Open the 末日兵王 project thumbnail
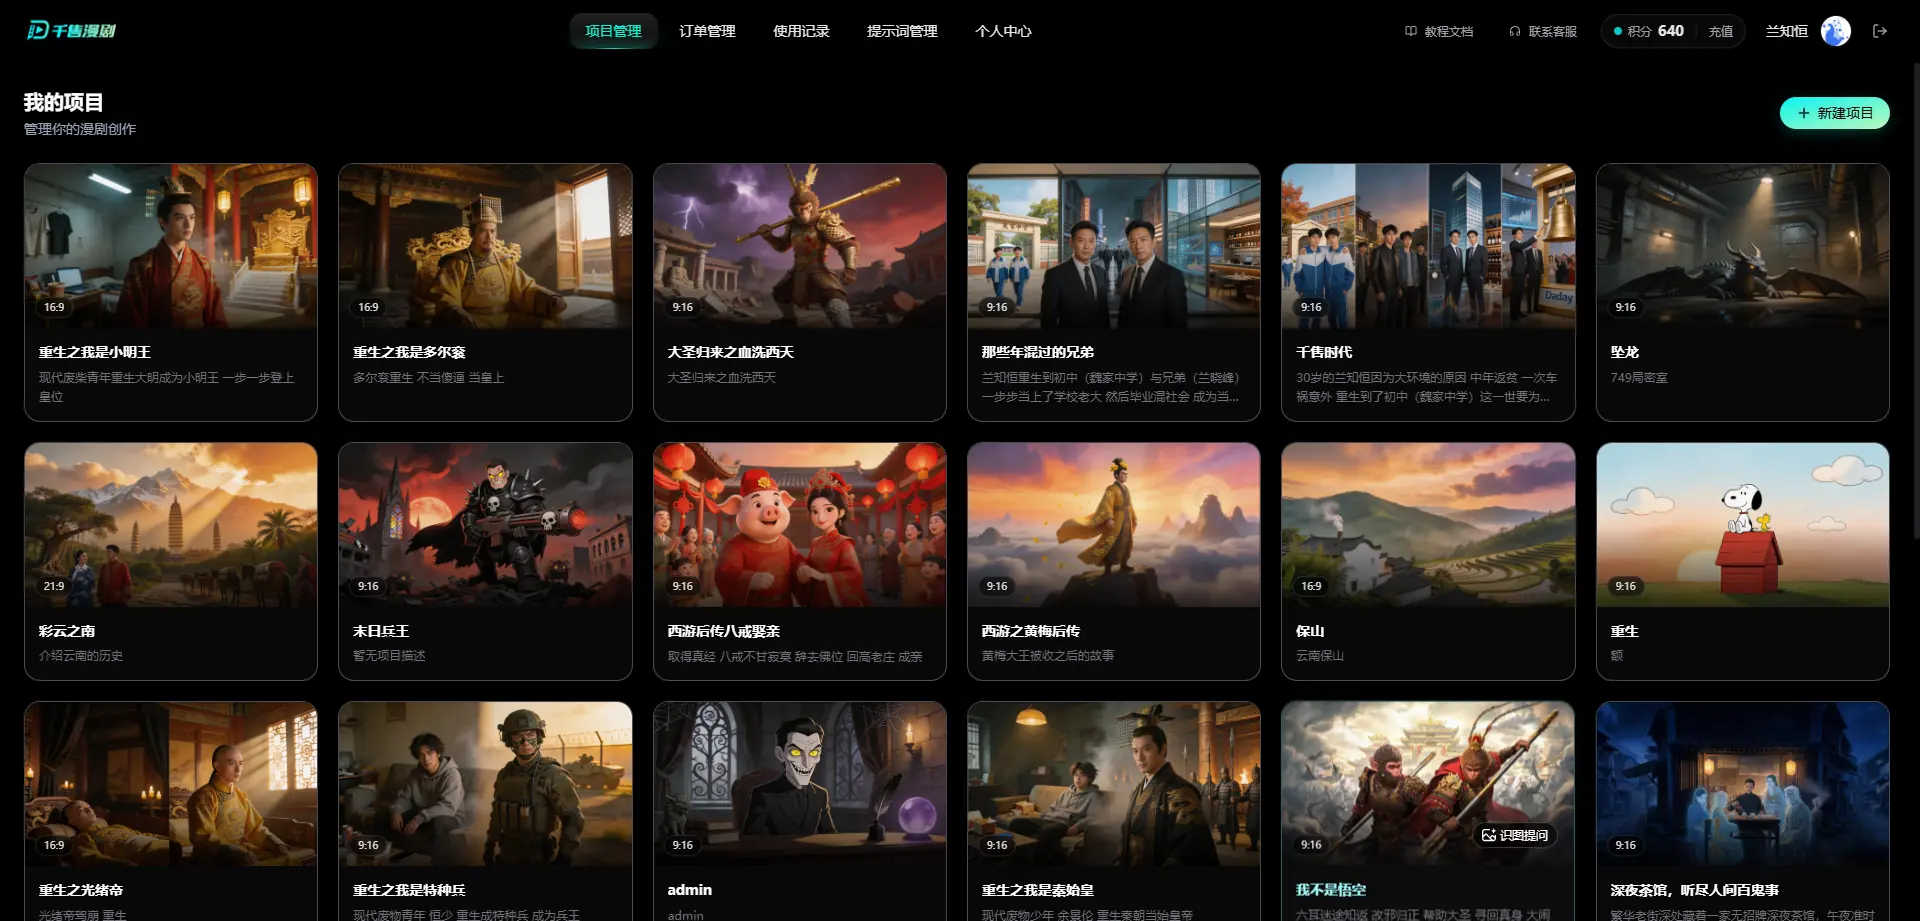 tap(485, 525)
